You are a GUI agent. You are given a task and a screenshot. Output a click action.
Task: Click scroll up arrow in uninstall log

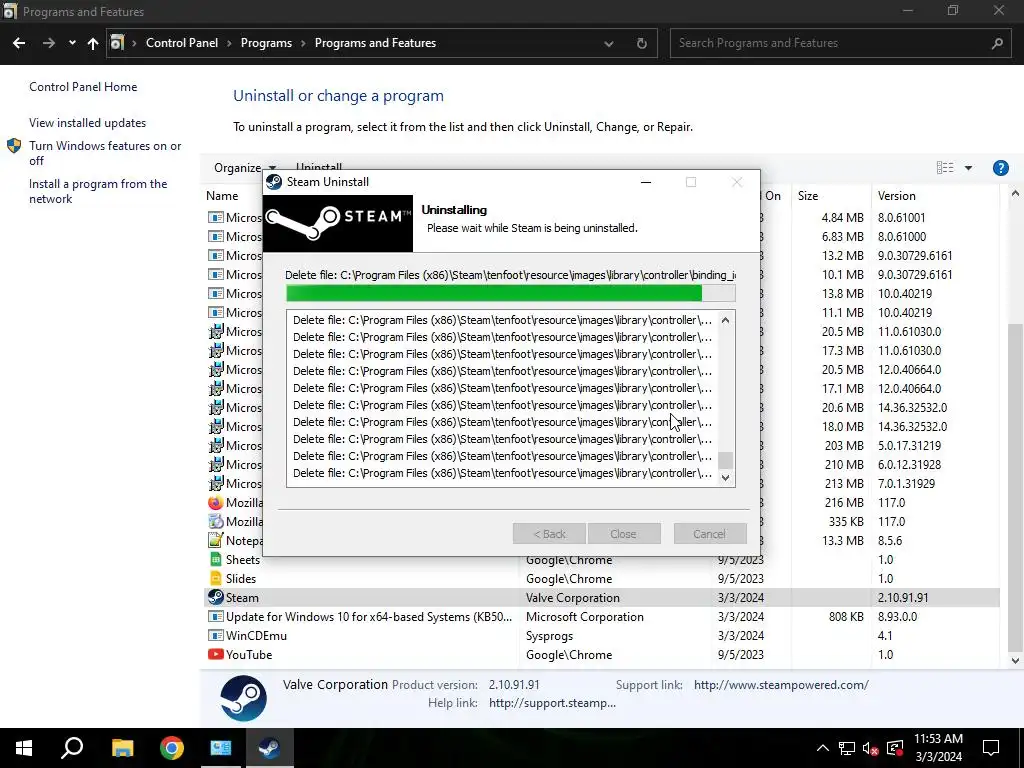[725, 320]
